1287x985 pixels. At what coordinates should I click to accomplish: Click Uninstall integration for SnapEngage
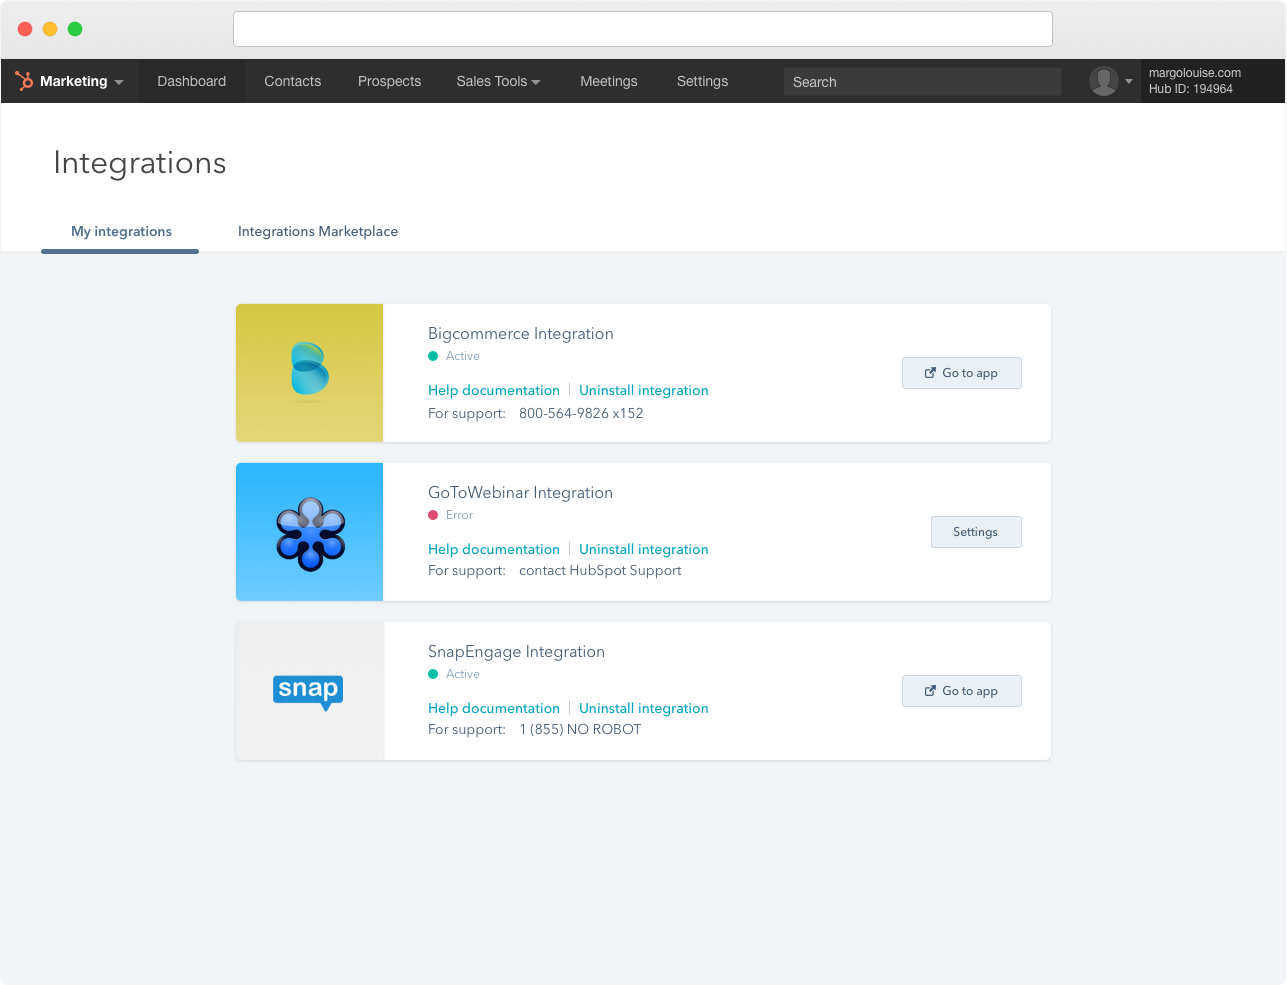coord(643,708)
